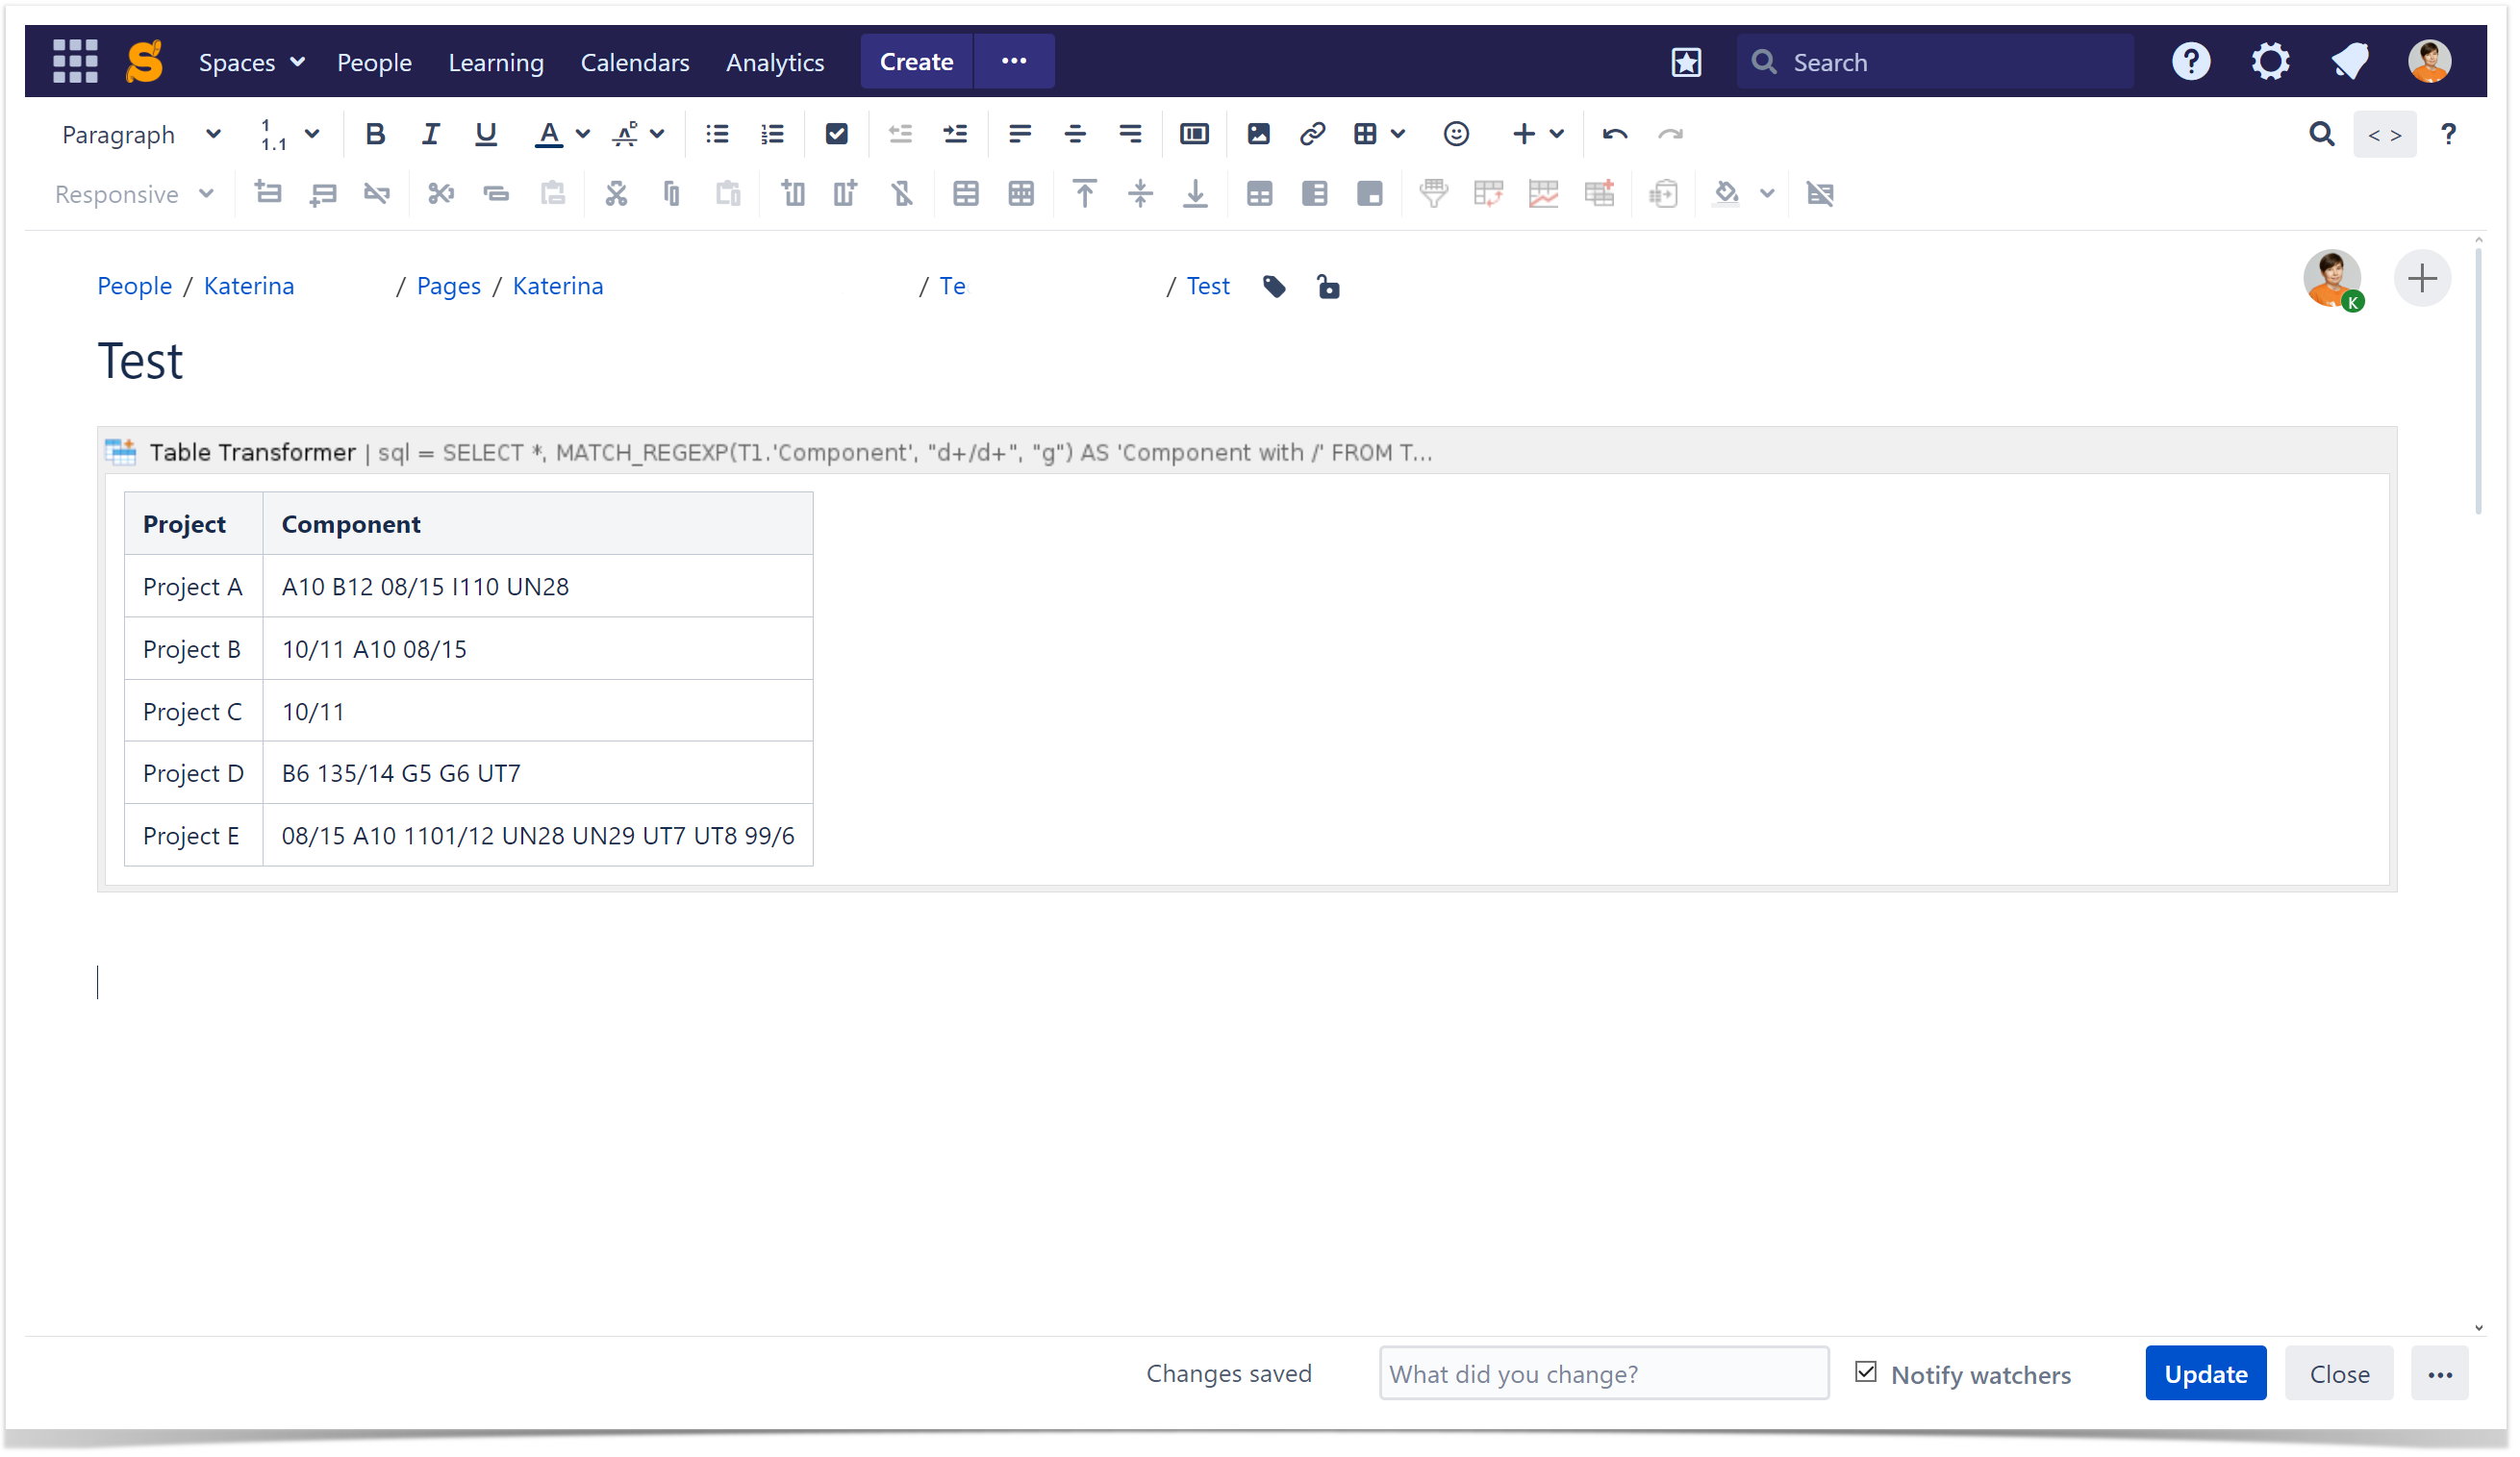Open the Analytics menu item

click(x=775, y=62)
